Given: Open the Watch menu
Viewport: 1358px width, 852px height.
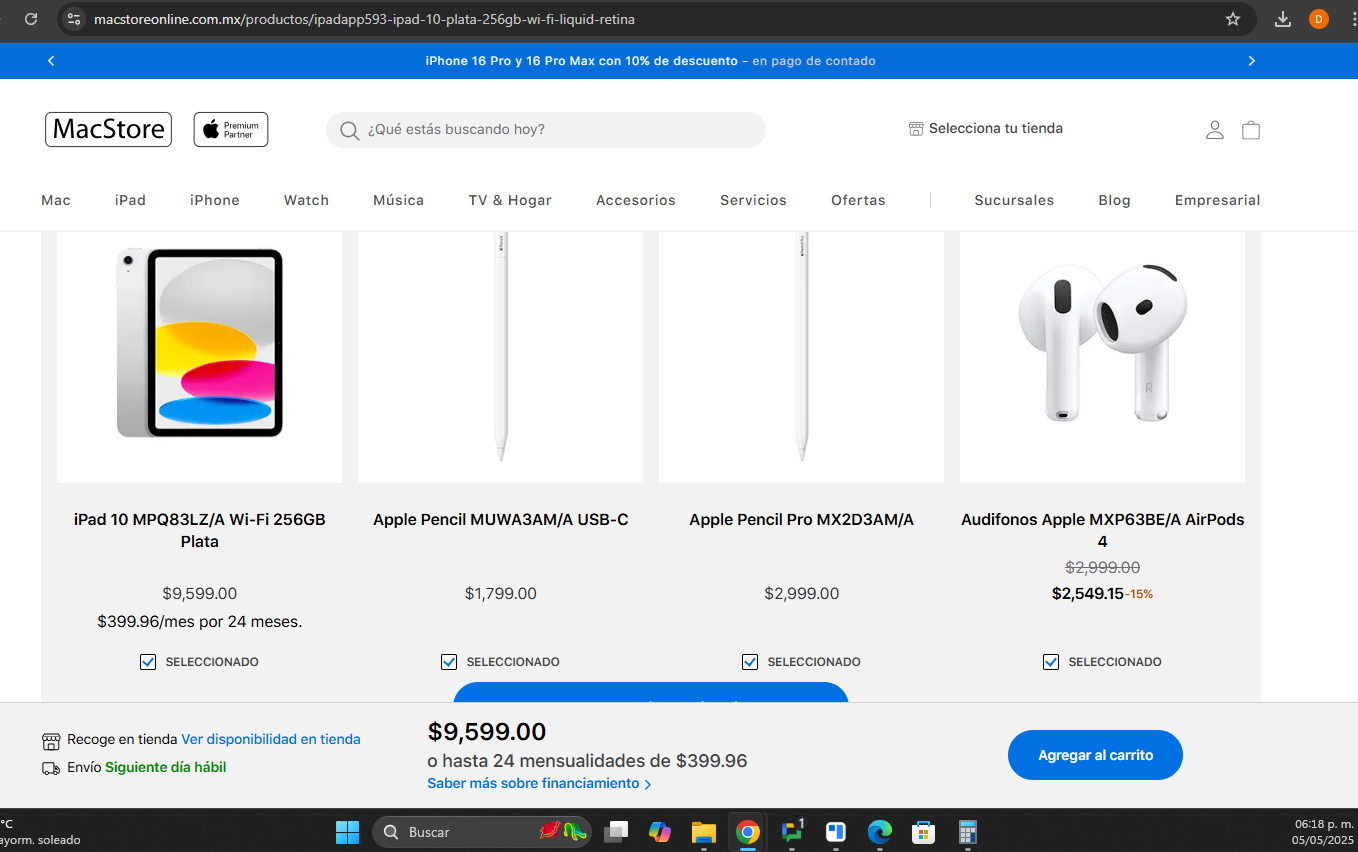Looking at the screenshot, I should [x=306, y=200].
